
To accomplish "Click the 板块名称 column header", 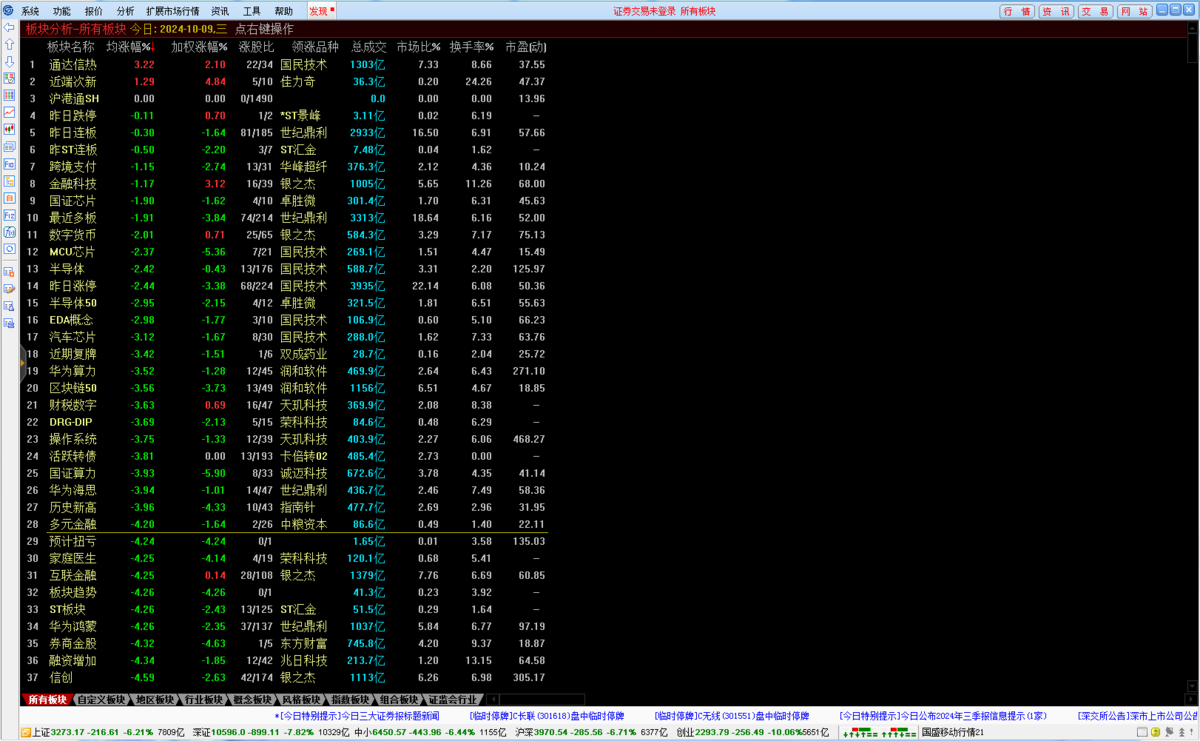I will (x=71, y=47).
